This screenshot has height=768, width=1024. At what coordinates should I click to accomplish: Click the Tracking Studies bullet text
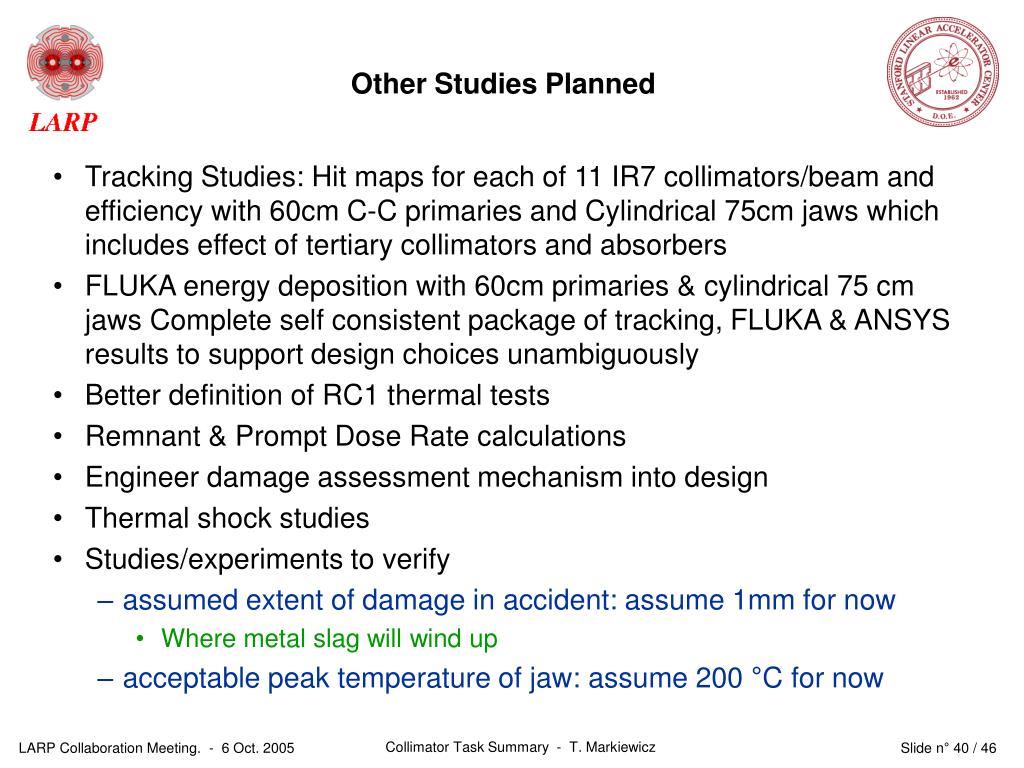(x=512, y=211)
